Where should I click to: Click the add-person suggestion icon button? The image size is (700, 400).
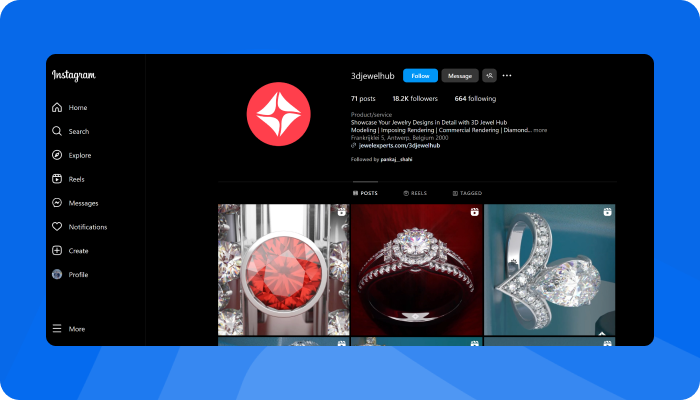(x=489, y=76)
